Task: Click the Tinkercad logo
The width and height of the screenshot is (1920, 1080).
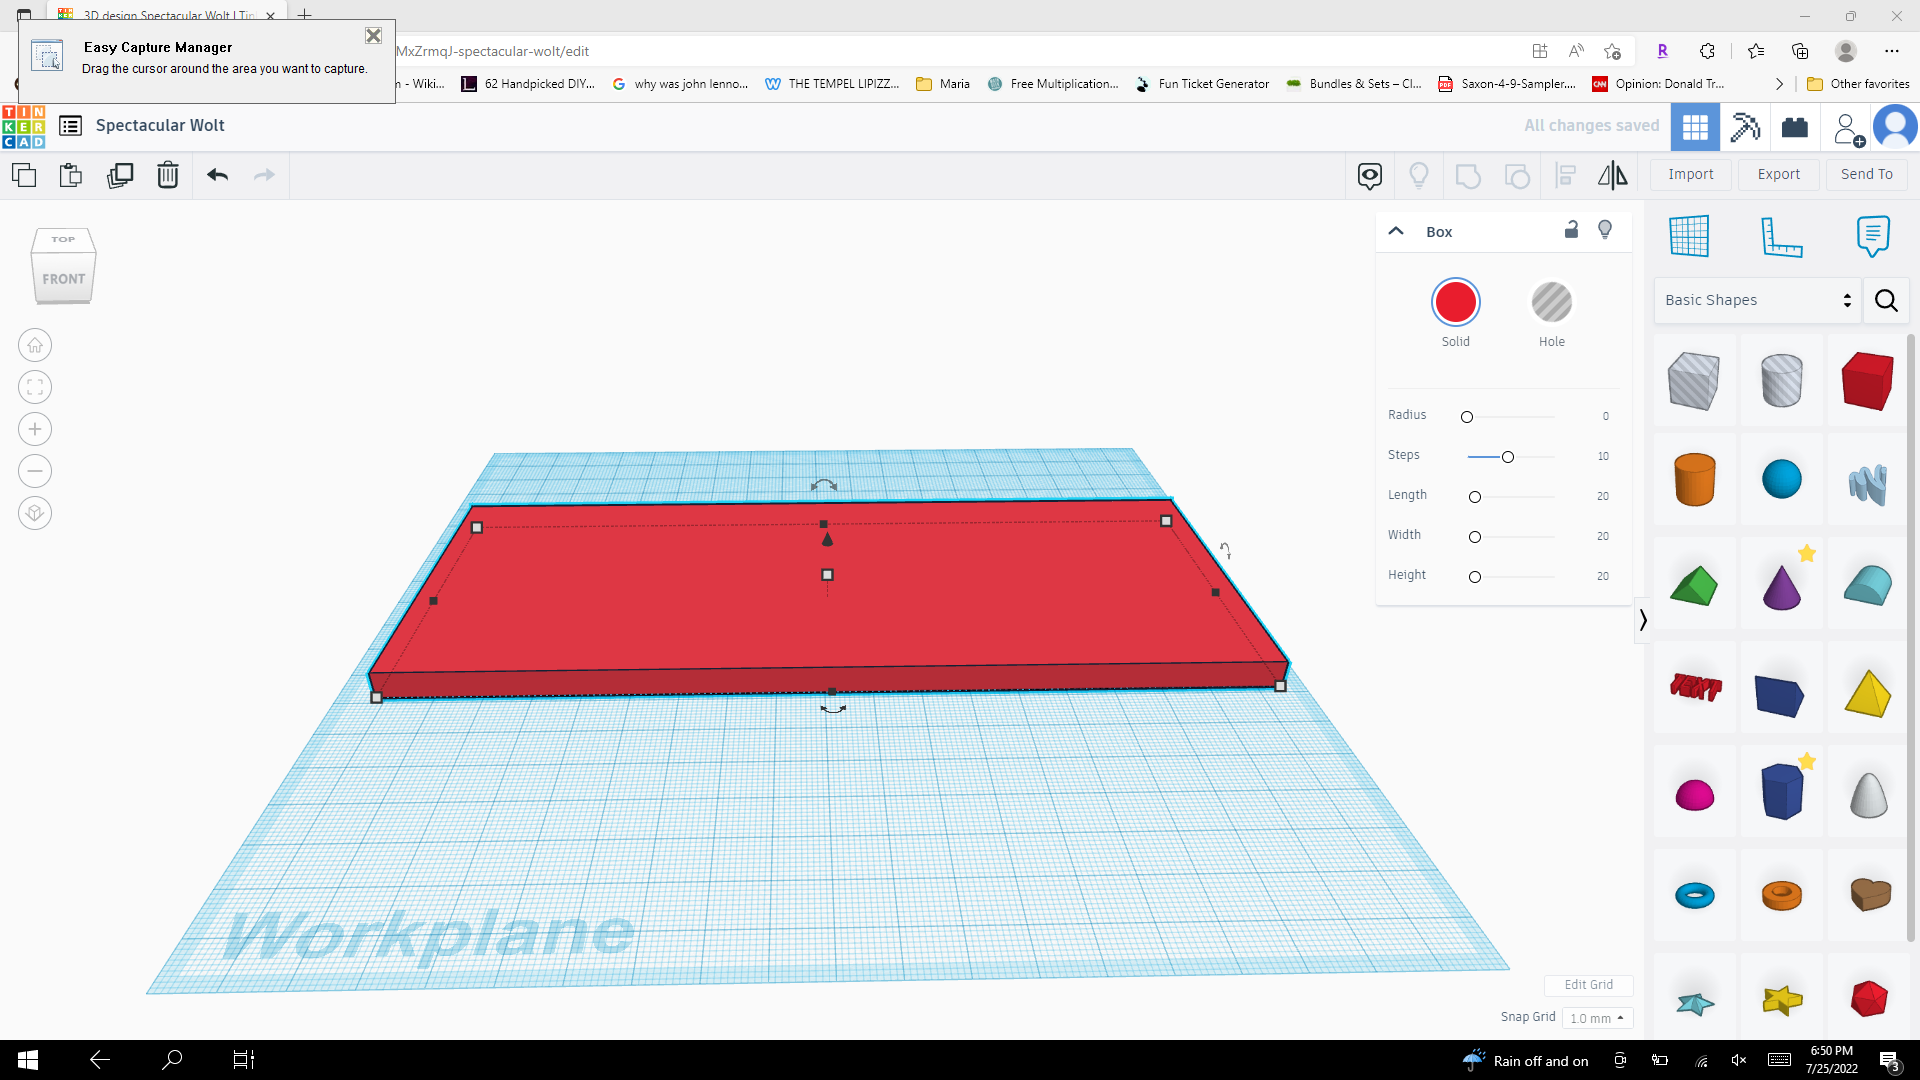Action: [24, 127]
